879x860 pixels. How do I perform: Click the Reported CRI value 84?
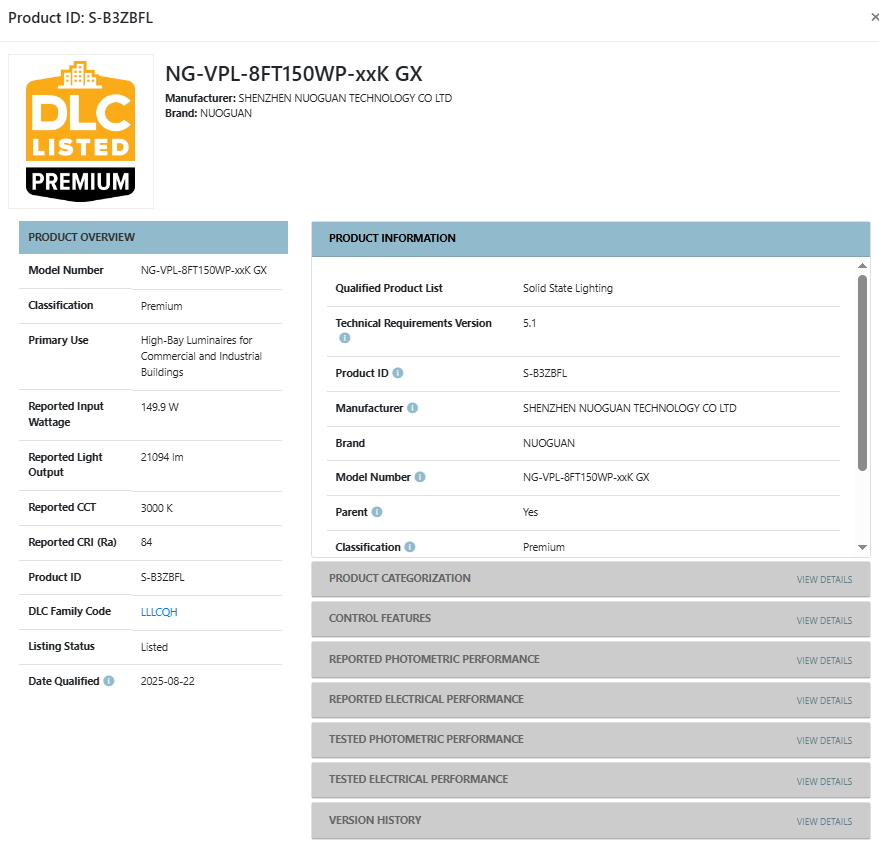(x=146, y=542)
